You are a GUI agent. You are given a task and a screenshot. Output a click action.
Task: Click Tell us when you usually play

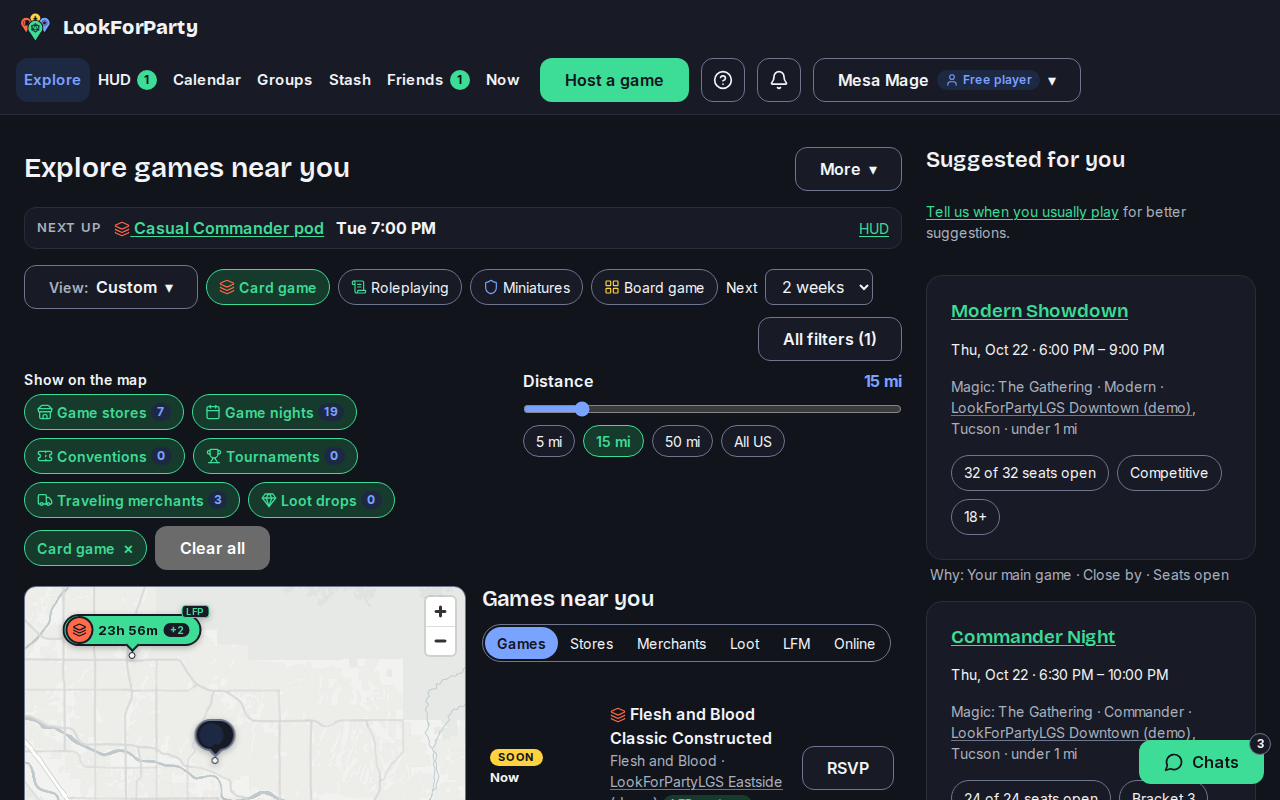(x=1022, y=212)
